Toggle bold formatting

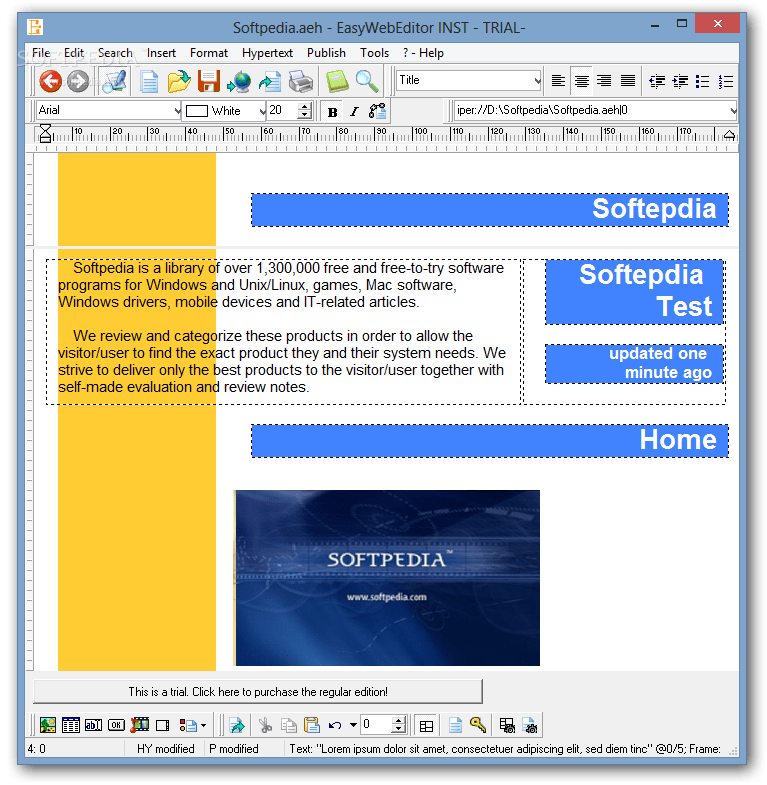pos(332,112)
